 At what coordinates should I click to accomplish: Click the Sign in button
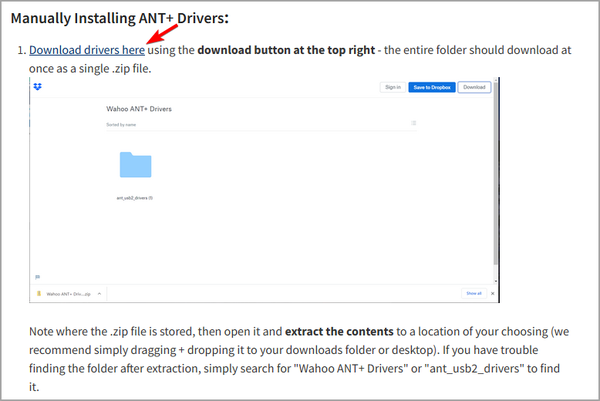[393, 87]
